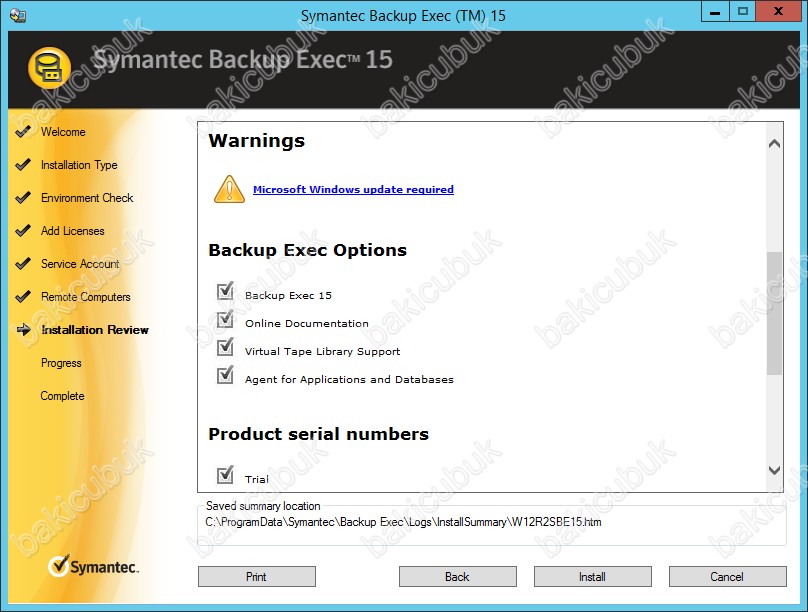
Task: Toggle the Backup Exec 15 checkbox
Action: pyautogui.click(x=225, y=291)
